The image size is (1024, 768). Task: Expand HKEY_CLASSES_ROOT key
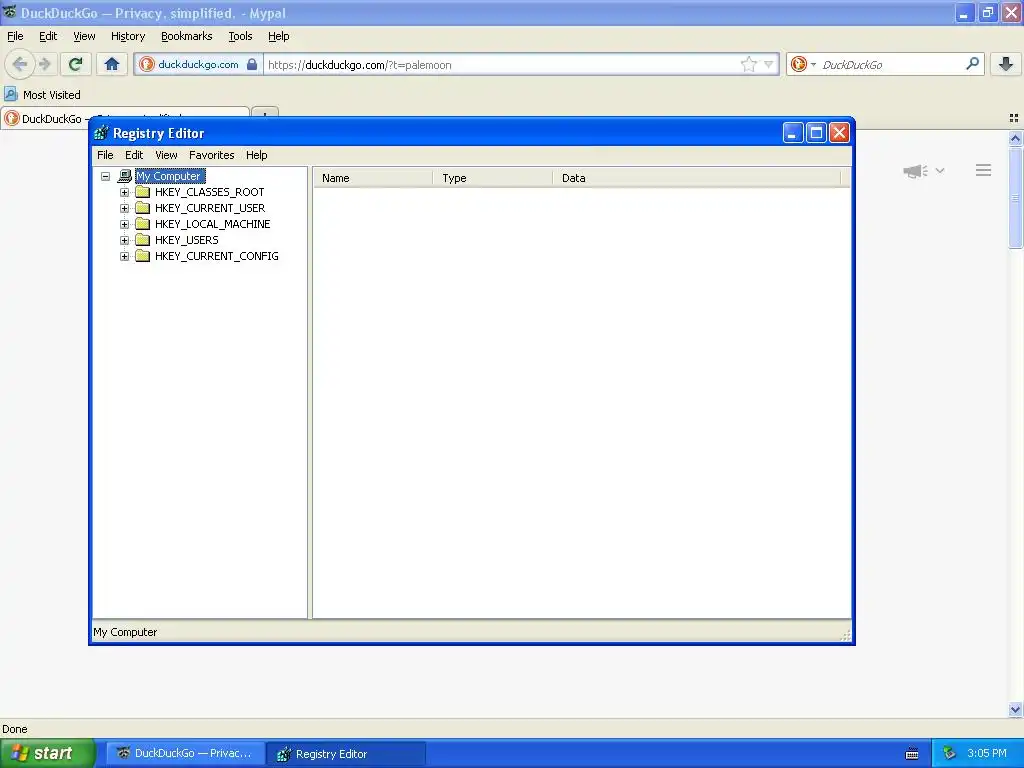124,192
